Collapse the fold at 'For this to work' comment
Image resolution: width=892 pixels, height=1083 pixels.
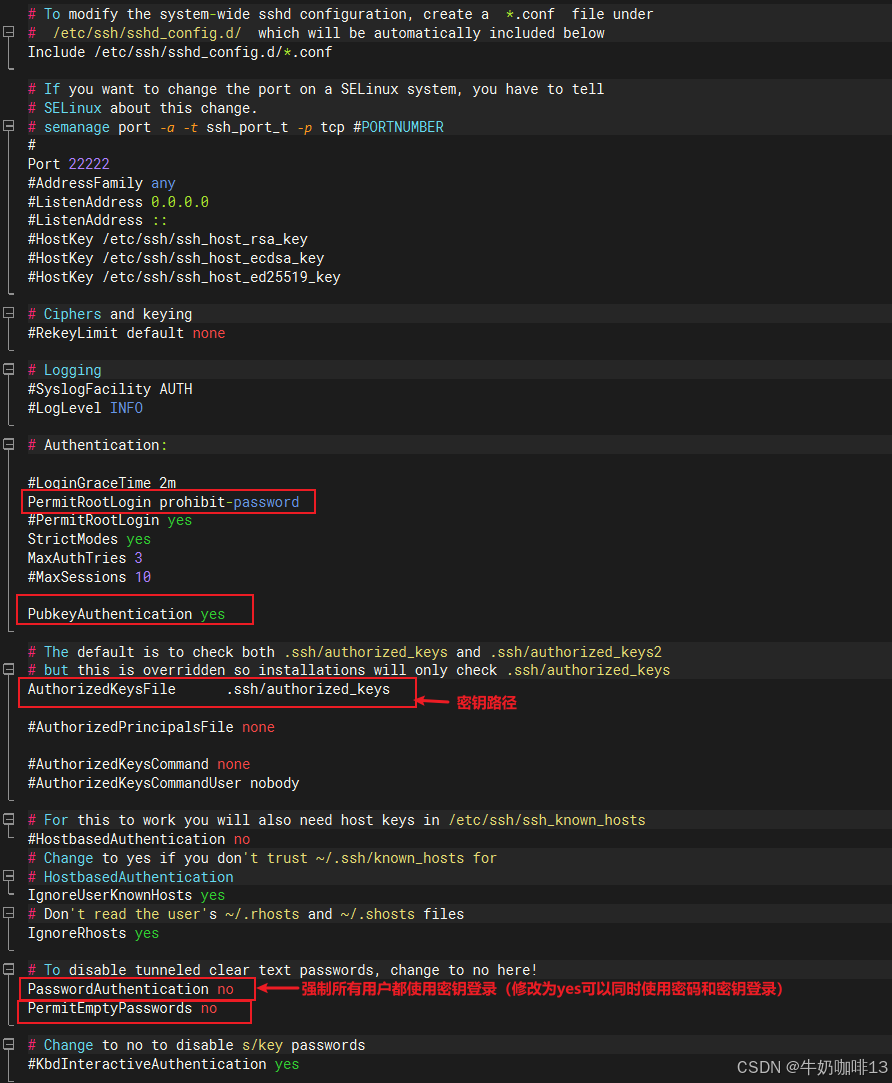click(8, 820)
